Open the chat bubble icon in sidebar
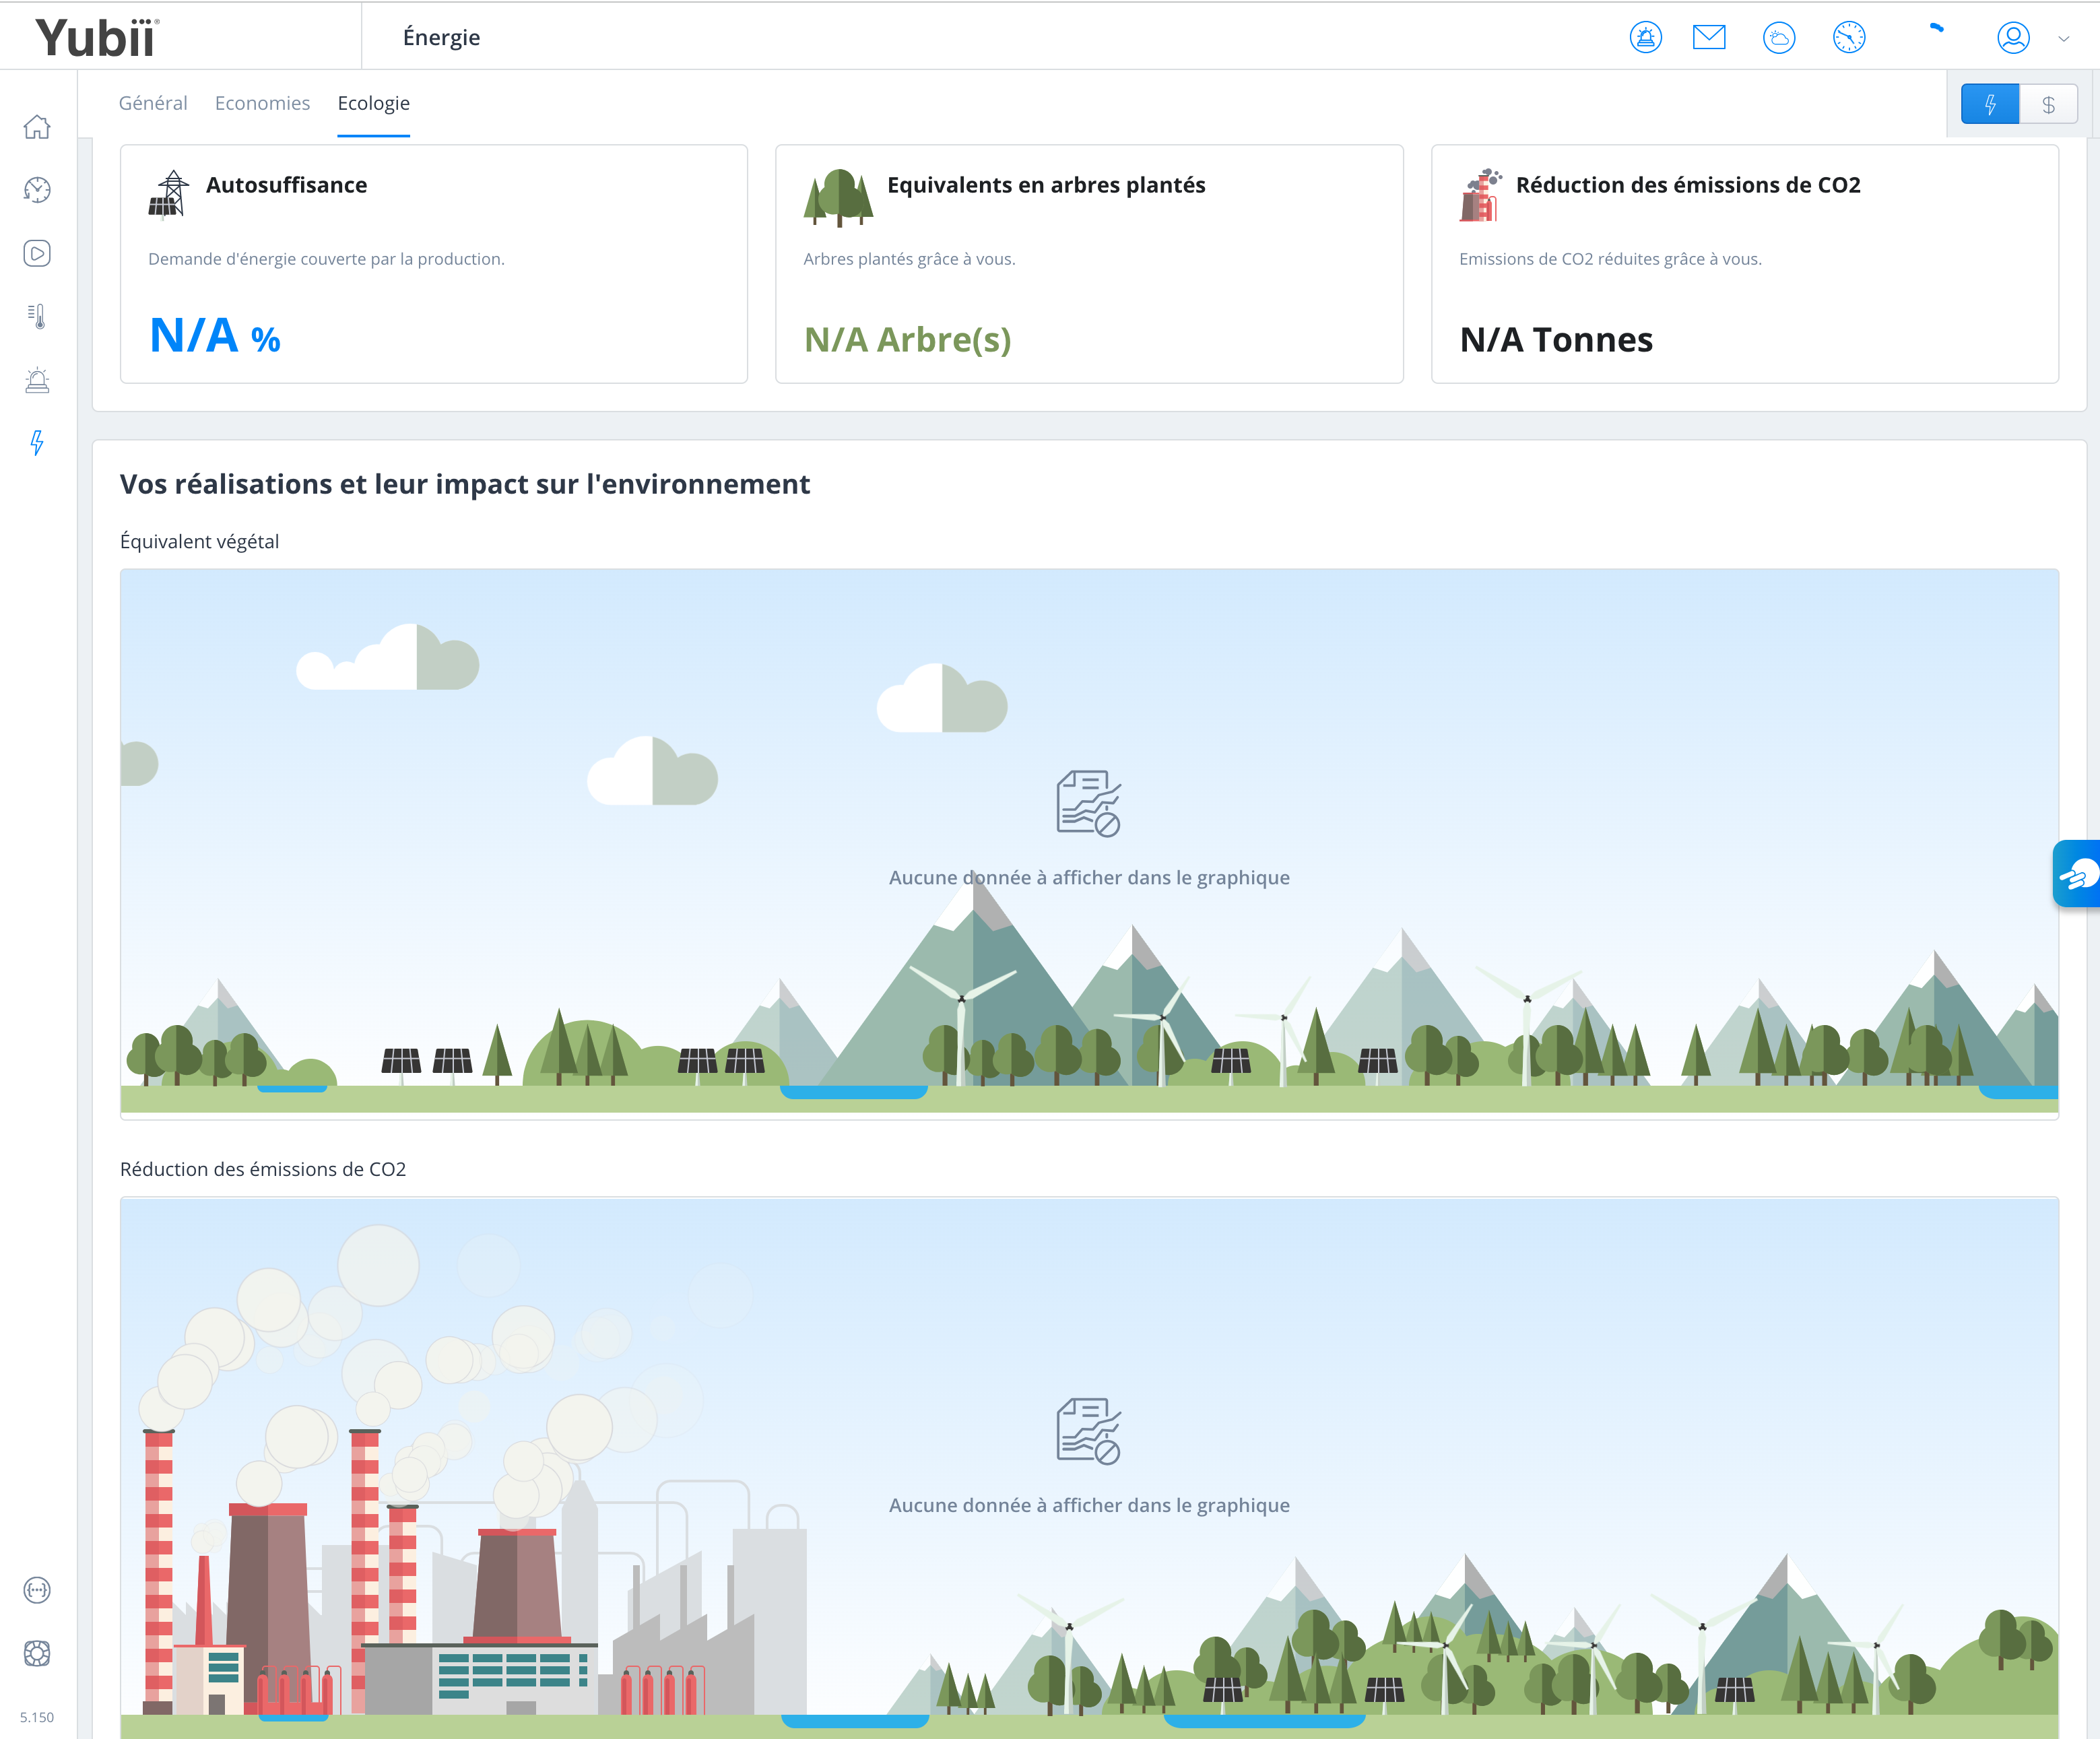 (37, 1590)
